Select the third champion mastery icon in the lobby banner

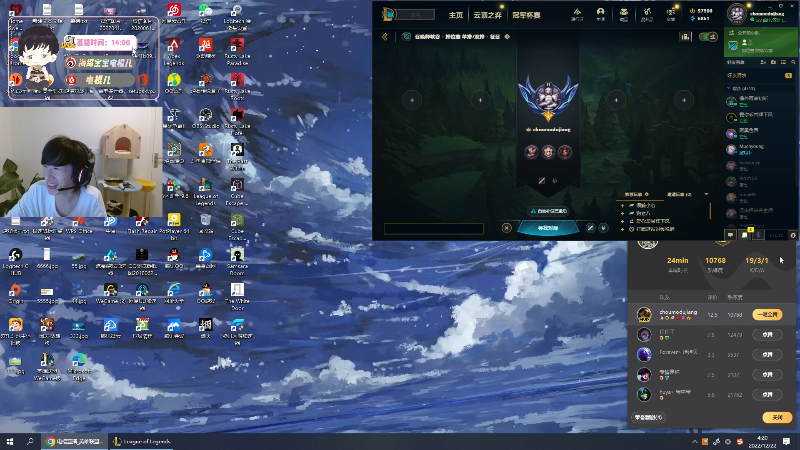565,152
